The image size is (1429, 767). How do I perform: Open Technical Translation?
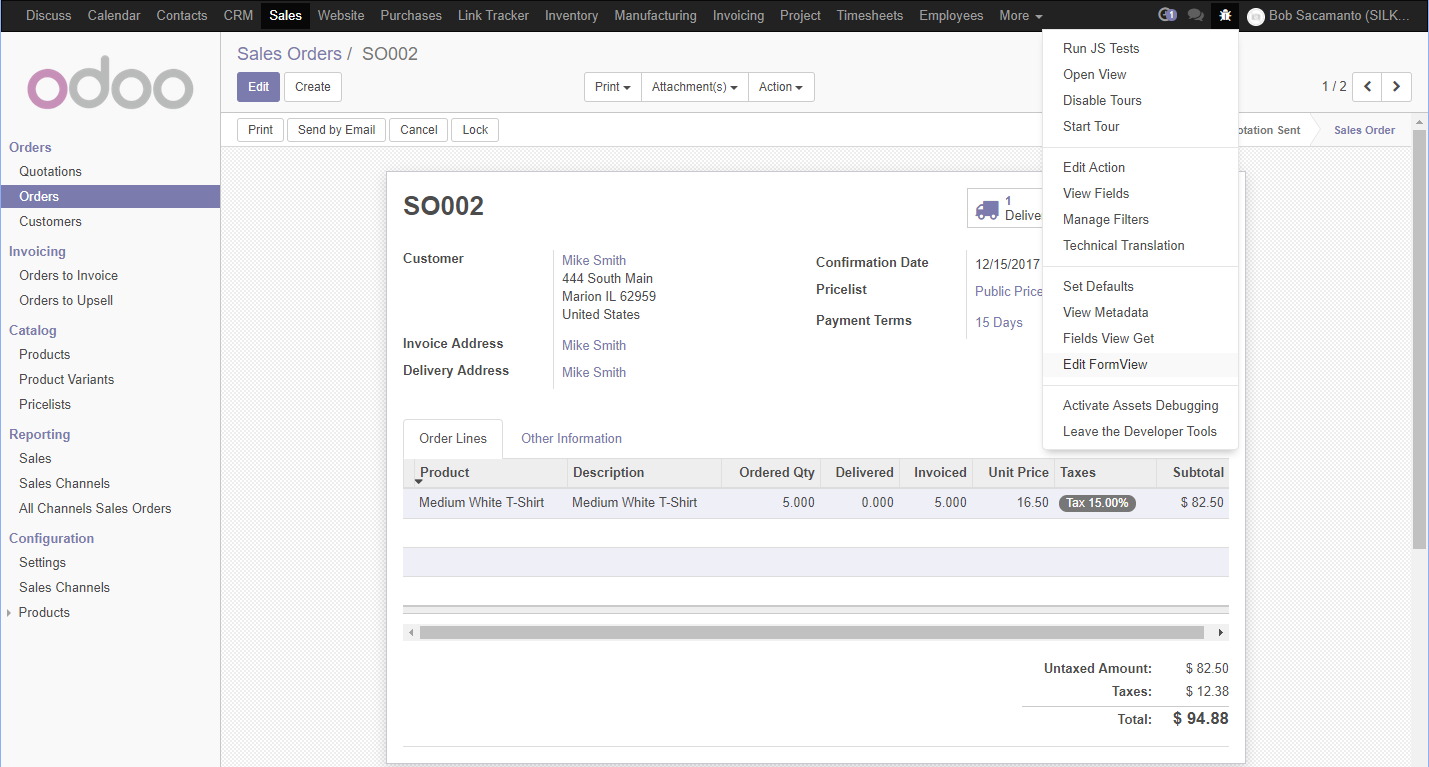pyautogui.click(x=1140, y=245)
